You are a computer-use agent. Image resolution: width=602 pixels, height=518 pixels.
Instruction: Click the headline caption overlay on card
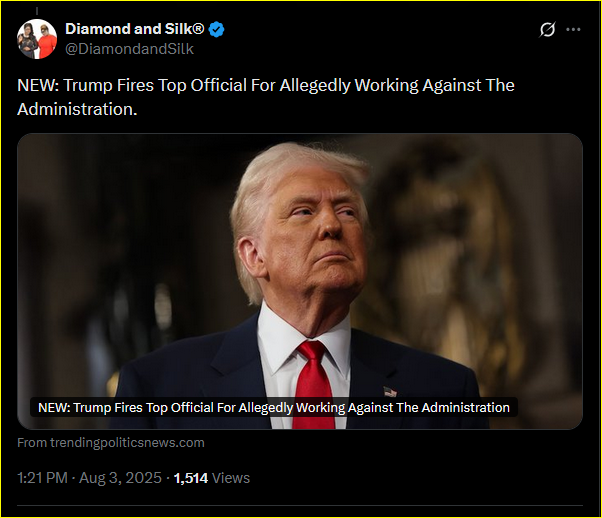tap(274, 407)
